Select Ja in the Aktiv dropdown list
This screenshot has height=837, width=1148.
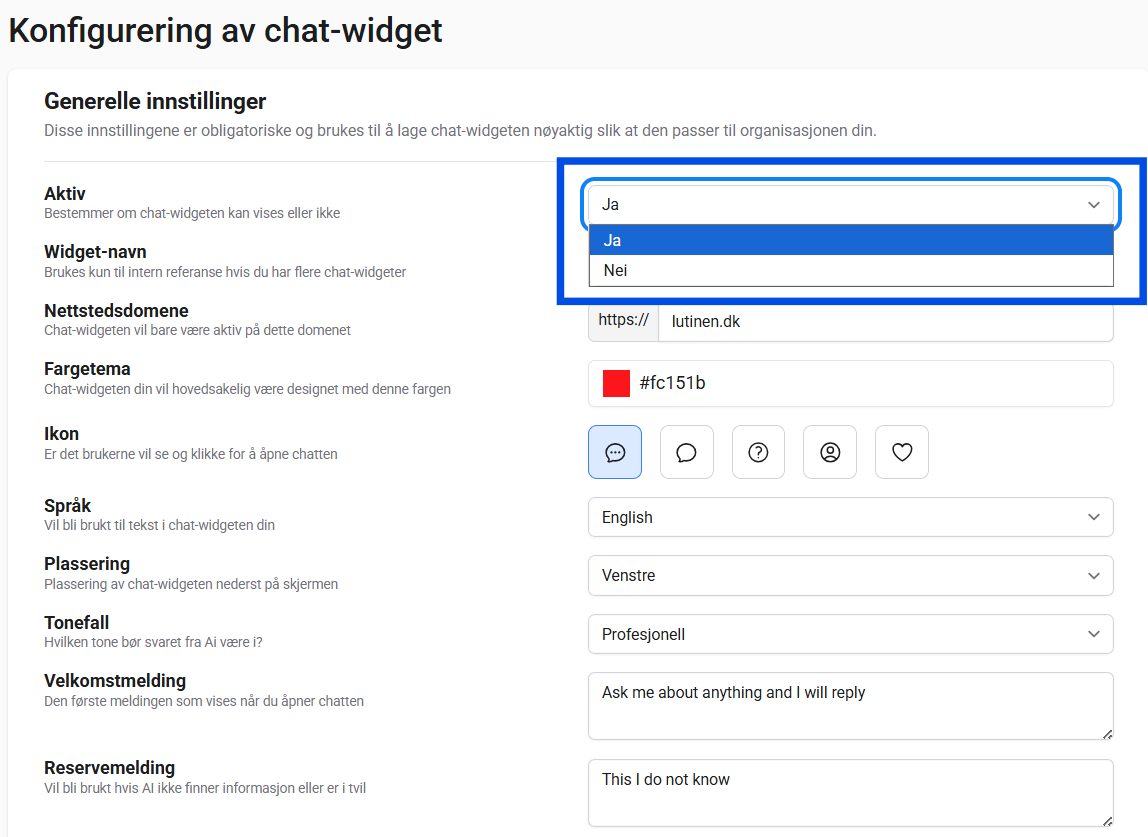[851, 240]
